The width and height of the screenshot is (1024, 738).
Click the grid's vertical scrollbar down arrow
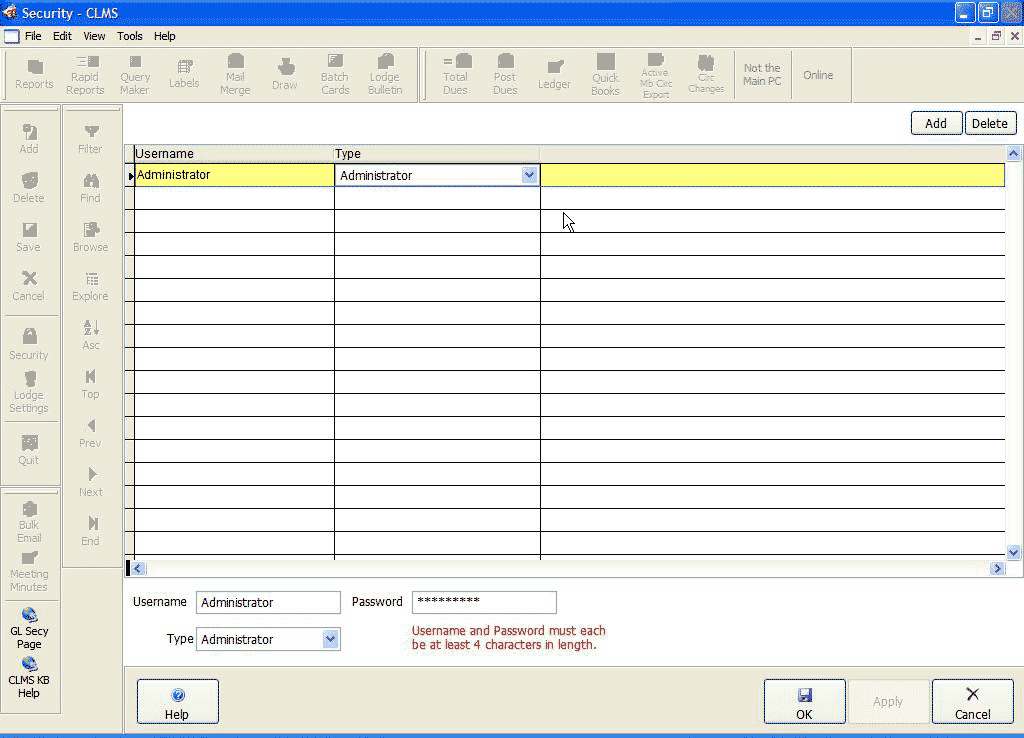[x=1013, y=551]
